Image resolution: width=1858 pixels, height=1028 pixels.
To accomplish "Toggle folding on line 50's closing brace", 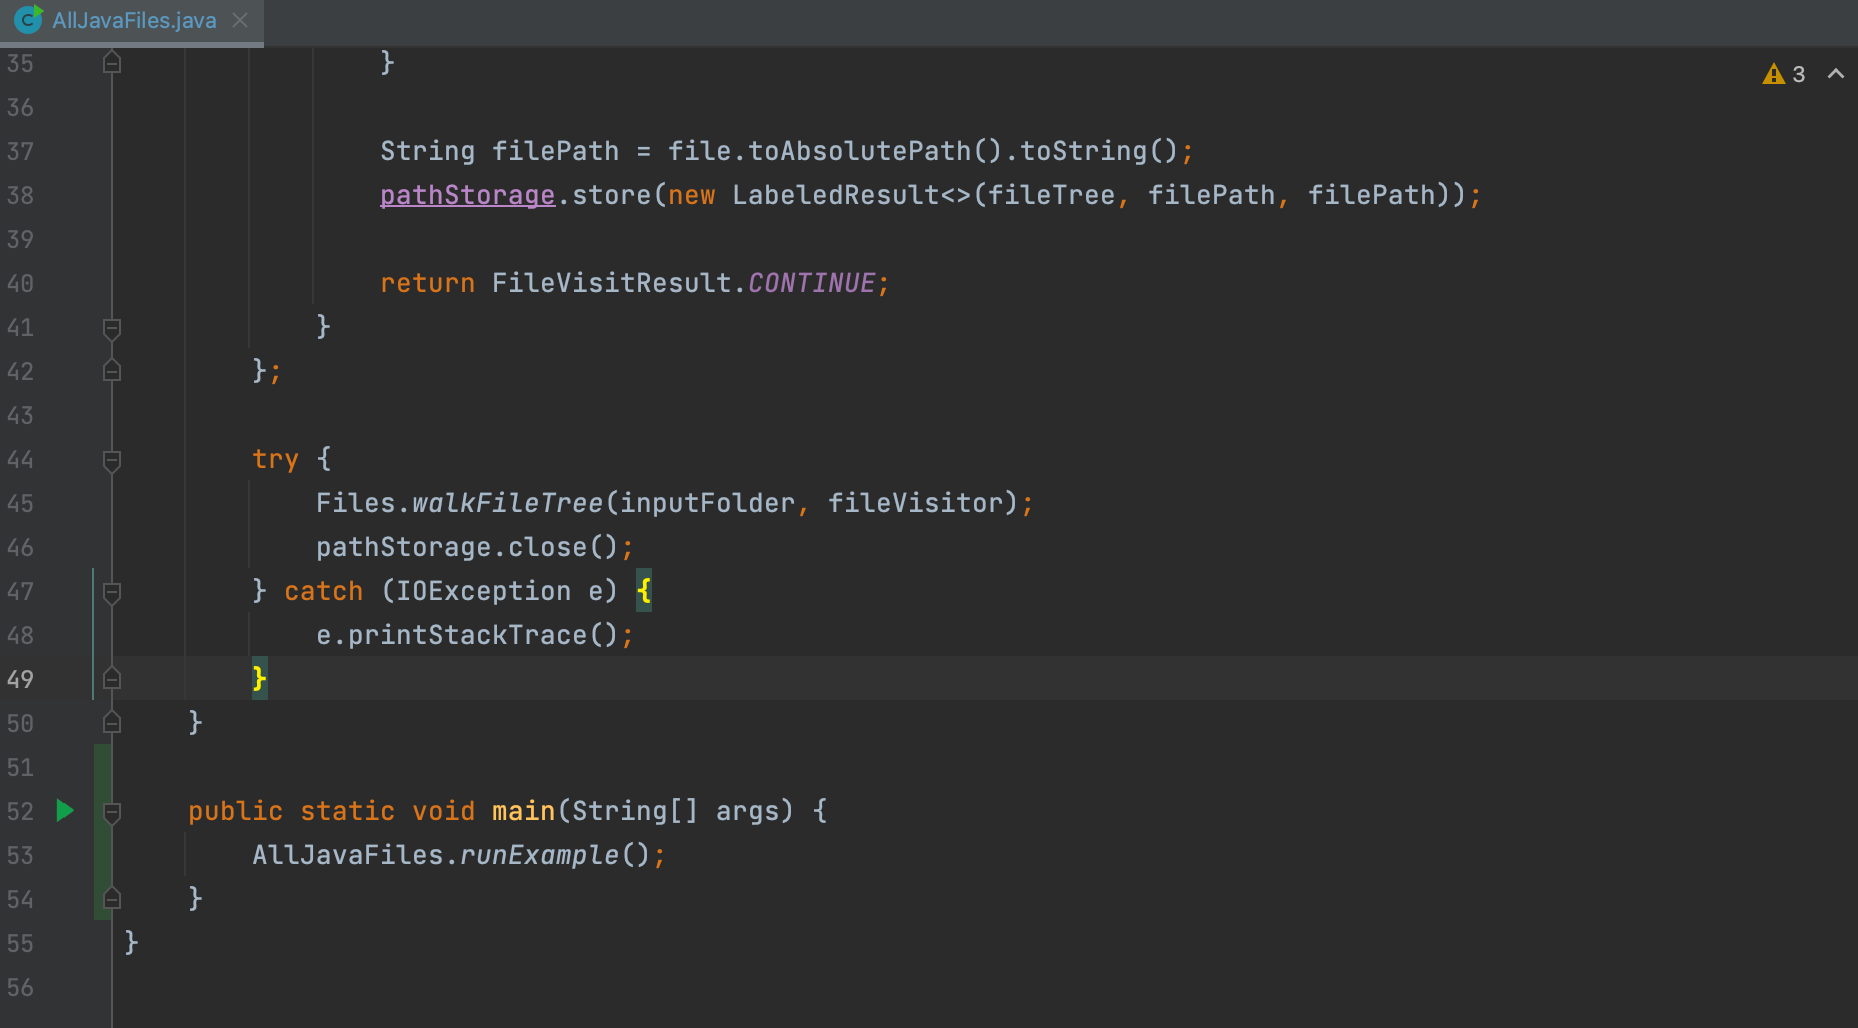I will coord(111,722).
